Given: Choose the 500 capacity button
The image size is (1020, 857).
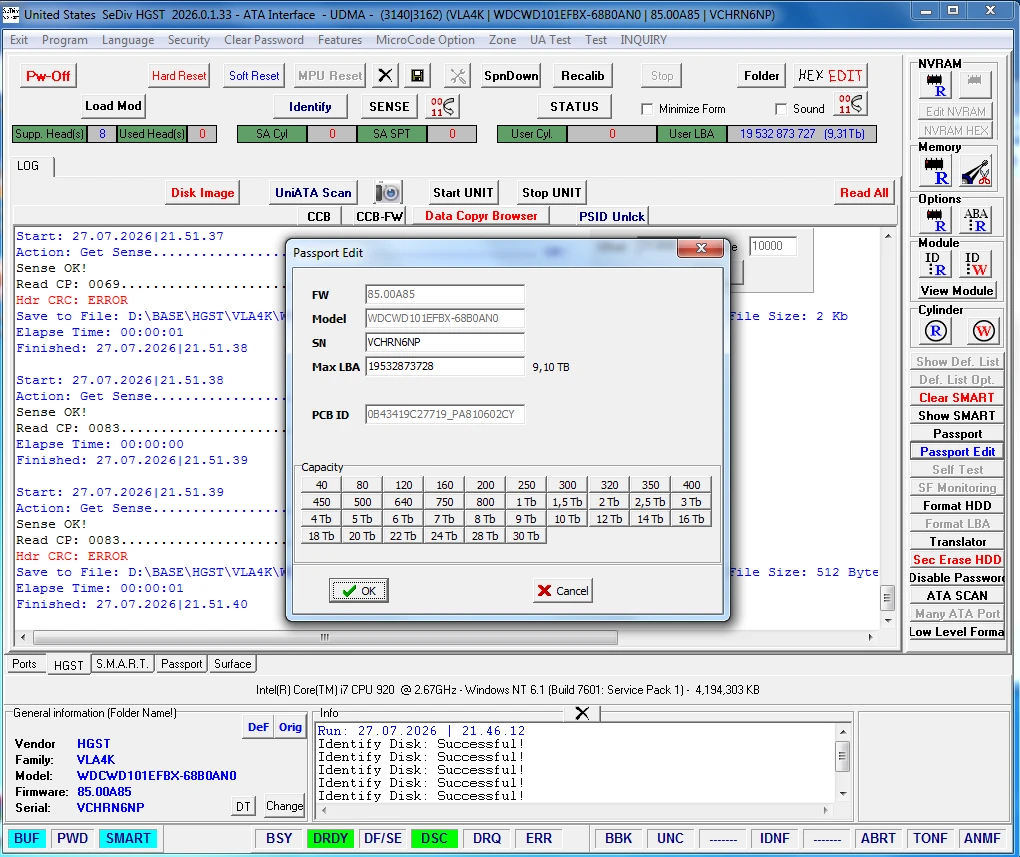Looking at the screenshot, I should coord(362,502).
